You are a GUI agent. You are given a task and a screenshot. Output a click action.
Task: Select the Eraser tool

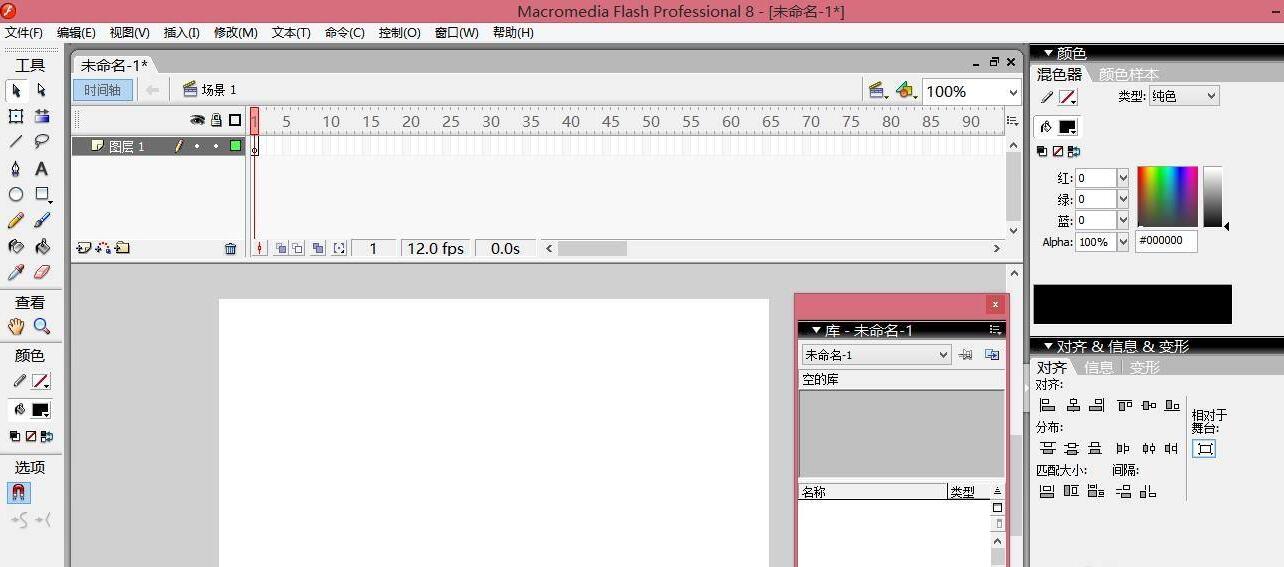click(42, 272)
